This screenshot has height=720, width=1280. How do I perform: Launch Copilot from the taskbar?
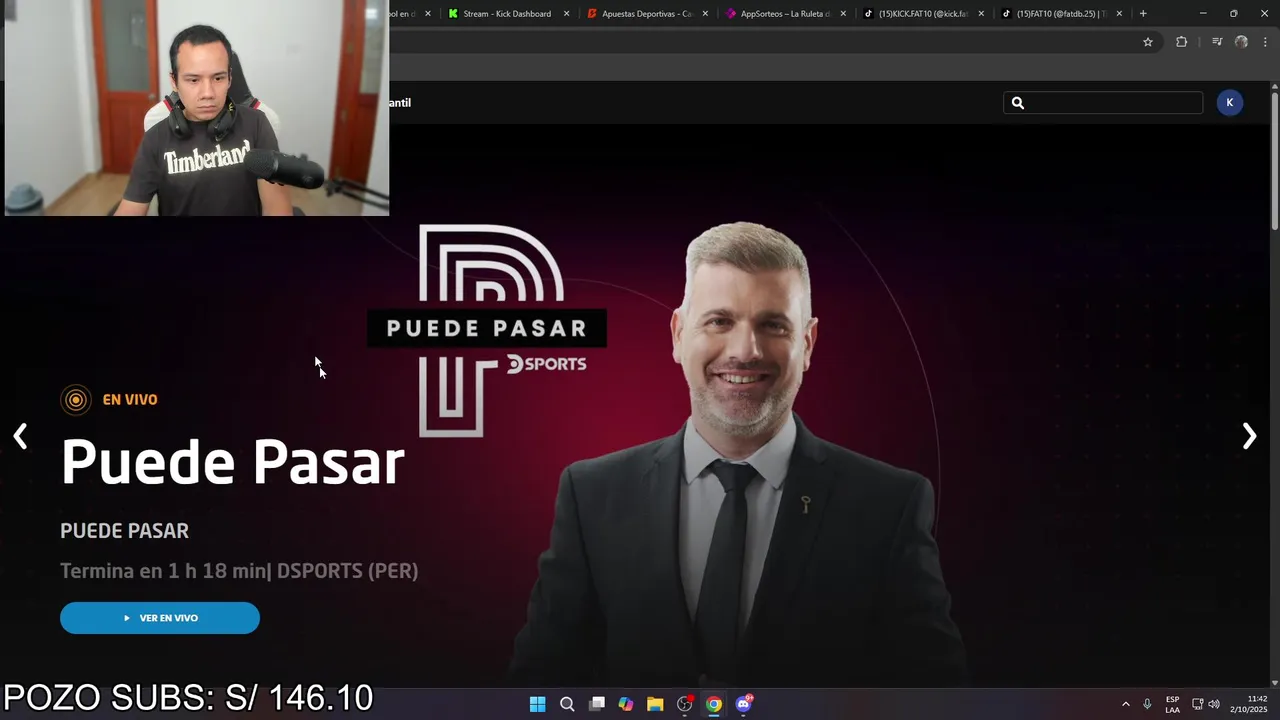click(626, 704)
